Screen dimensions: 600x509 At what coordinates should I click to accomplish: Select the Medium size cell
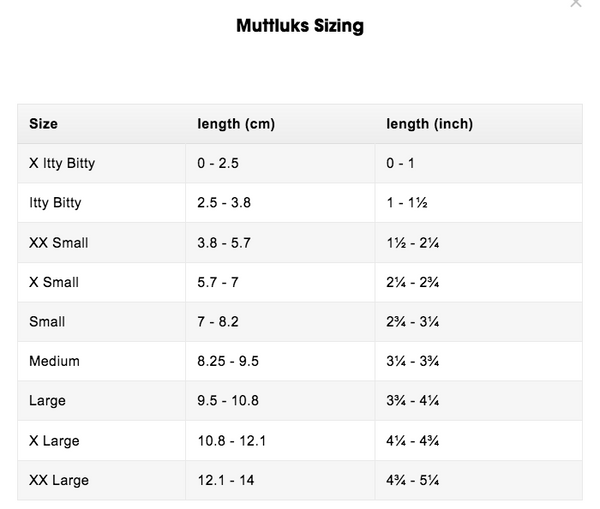[x=101, y=361]
